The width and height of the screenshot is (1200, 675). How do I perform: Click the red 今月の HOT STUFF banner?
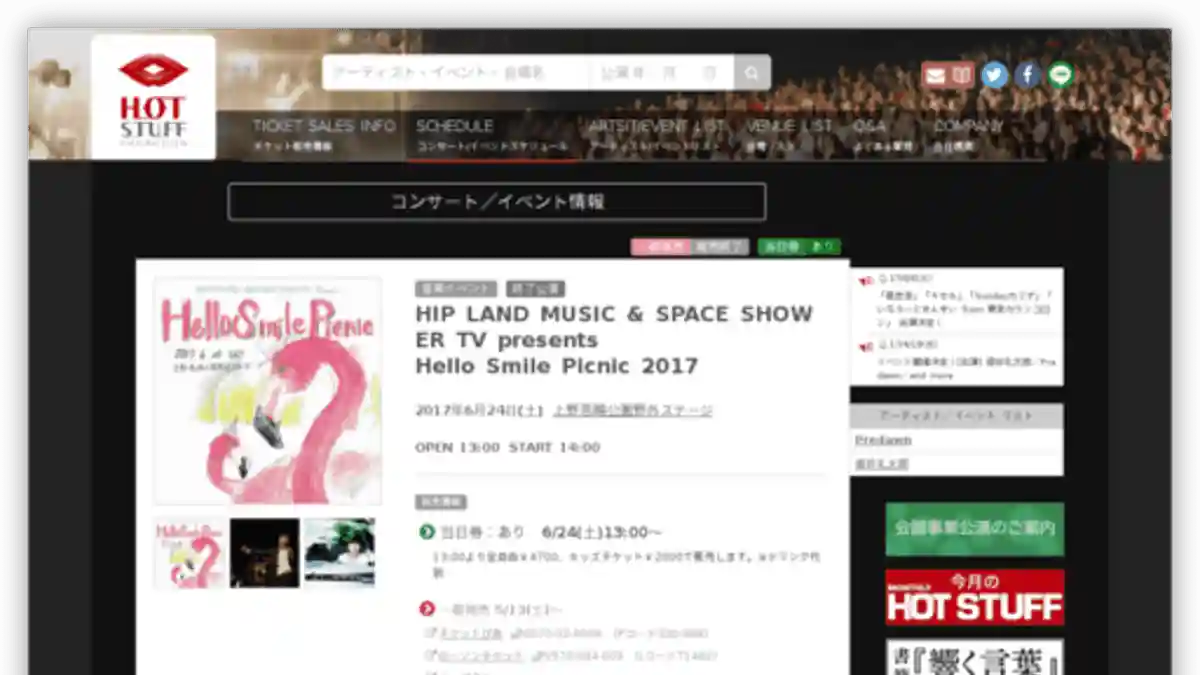[x=974, y=597]
